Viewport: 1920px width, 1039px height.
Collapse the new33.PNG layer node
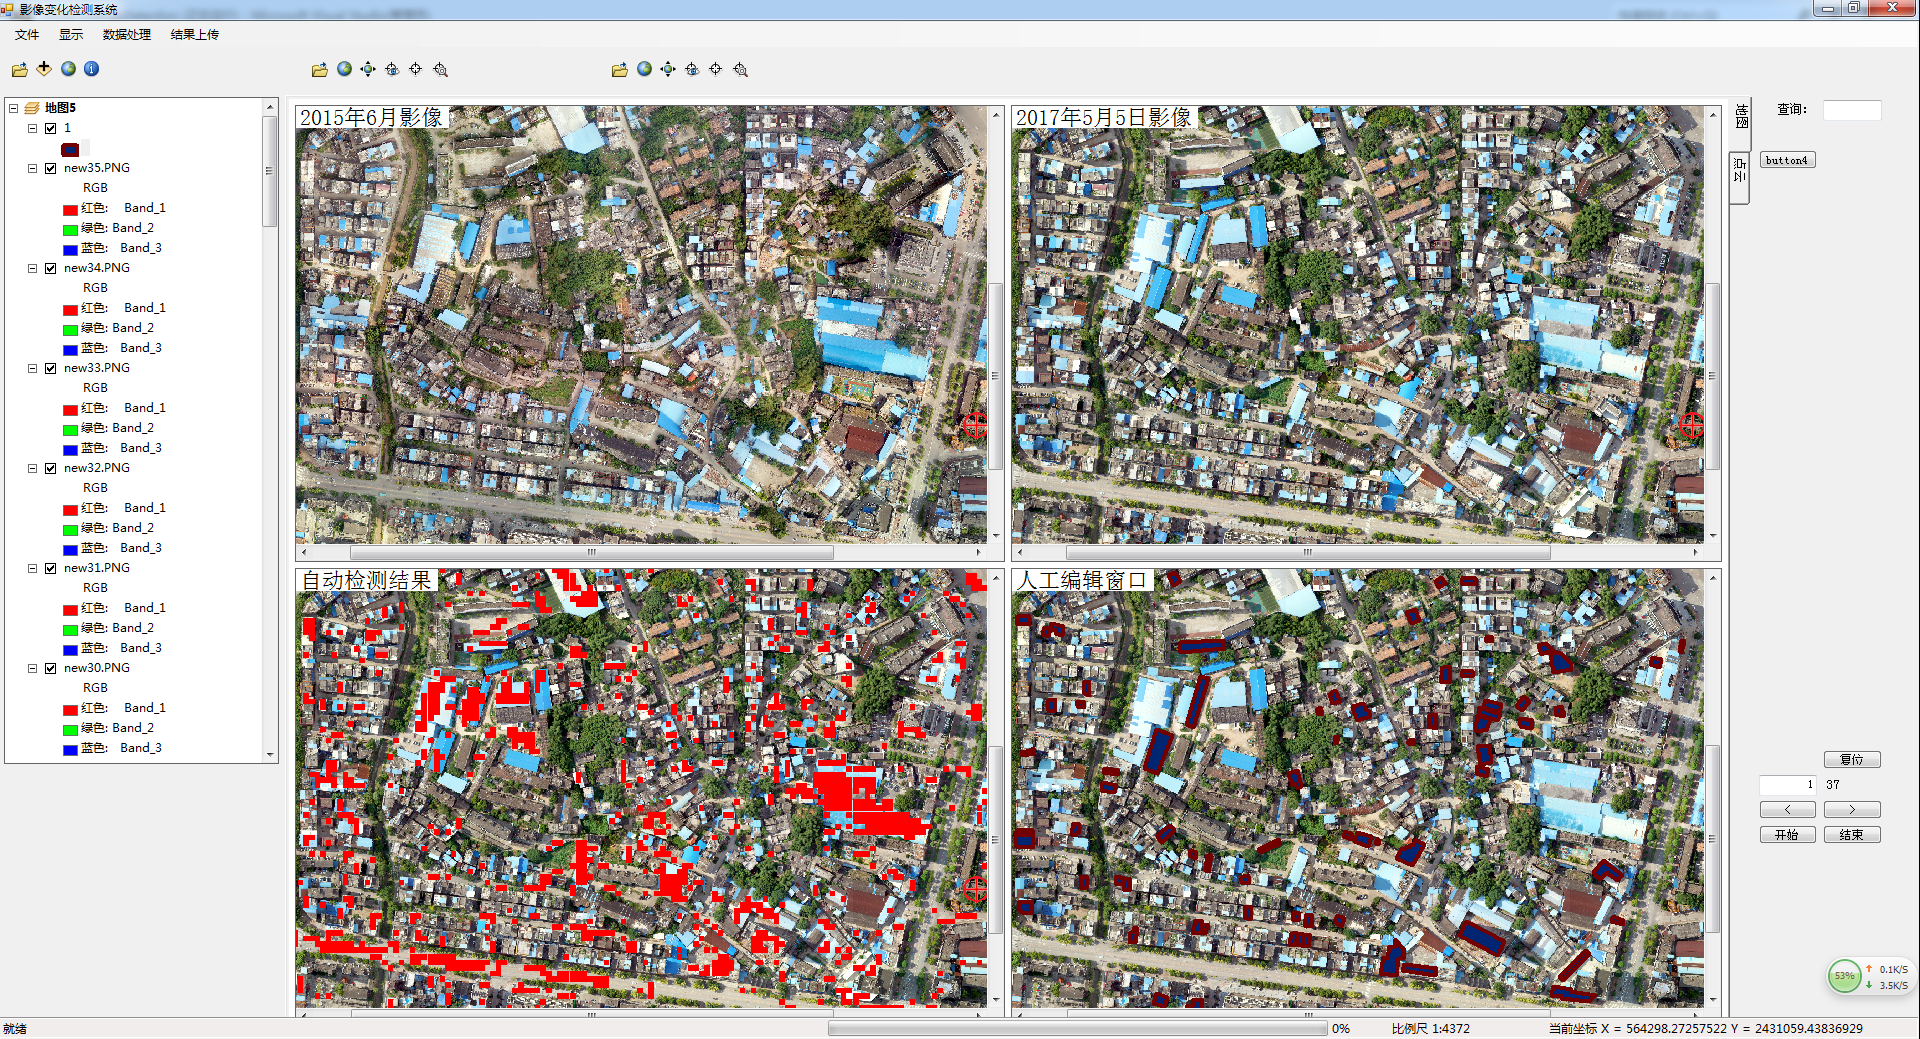(32, 368)
